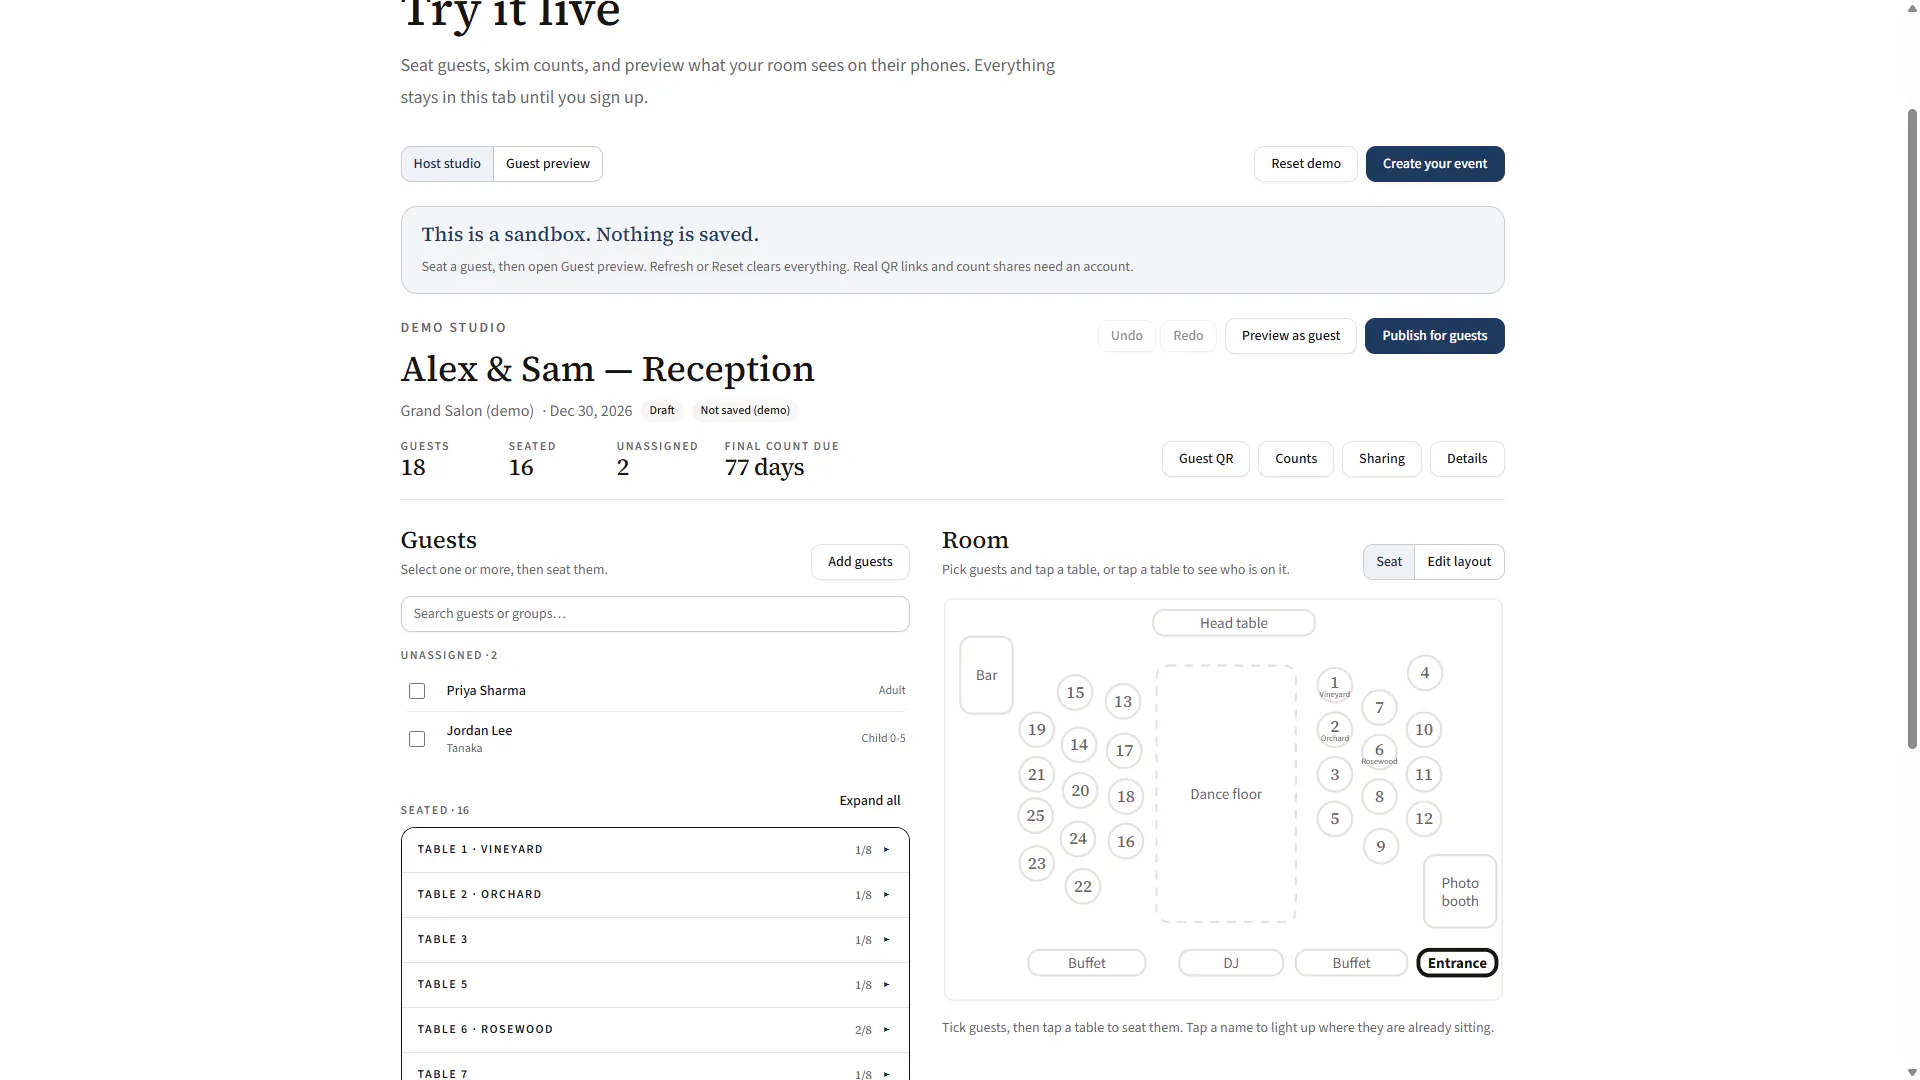The height and width of the screenshot is (1080, 1920).
Task: Focus the Search guests or groups field
Action: click(655, 614)
